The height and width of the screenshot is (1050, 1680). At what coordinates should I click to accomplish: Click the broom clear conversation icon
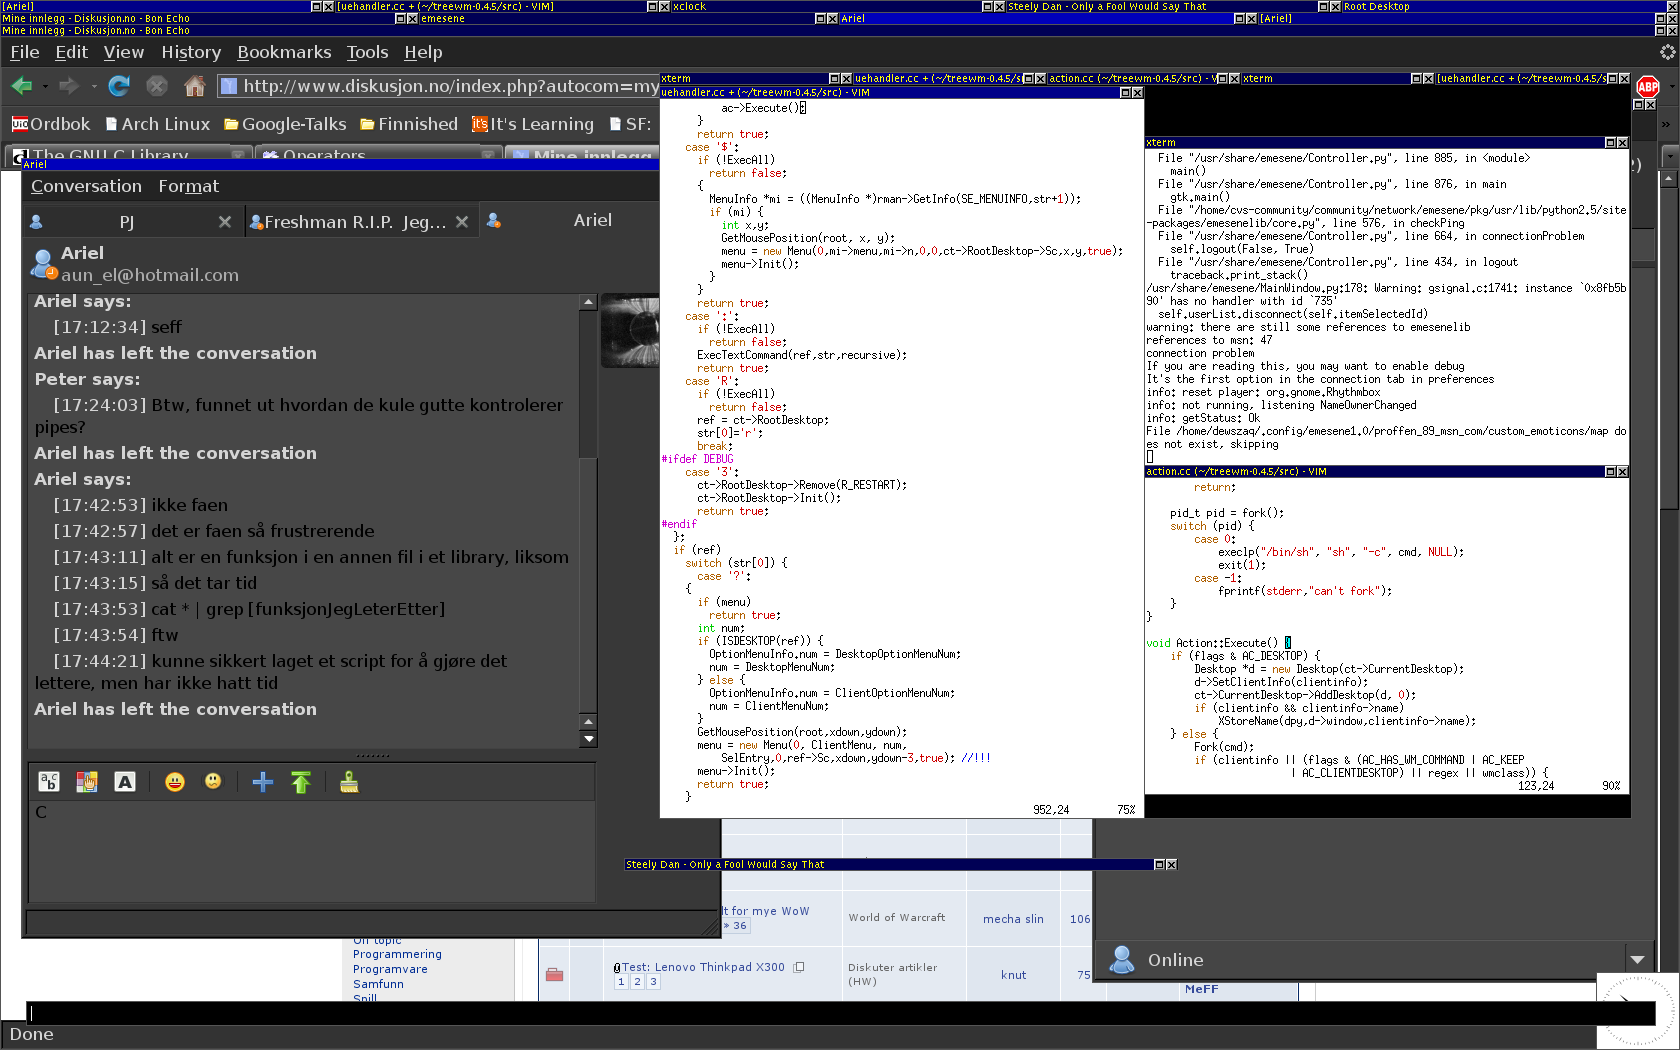[349, 782]
